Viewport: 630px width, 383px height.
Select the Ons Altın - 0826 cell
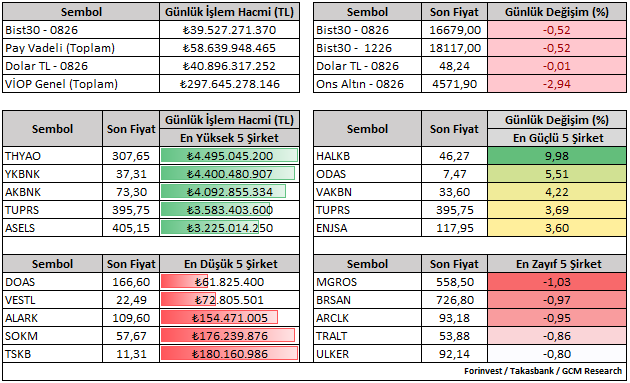367,84
